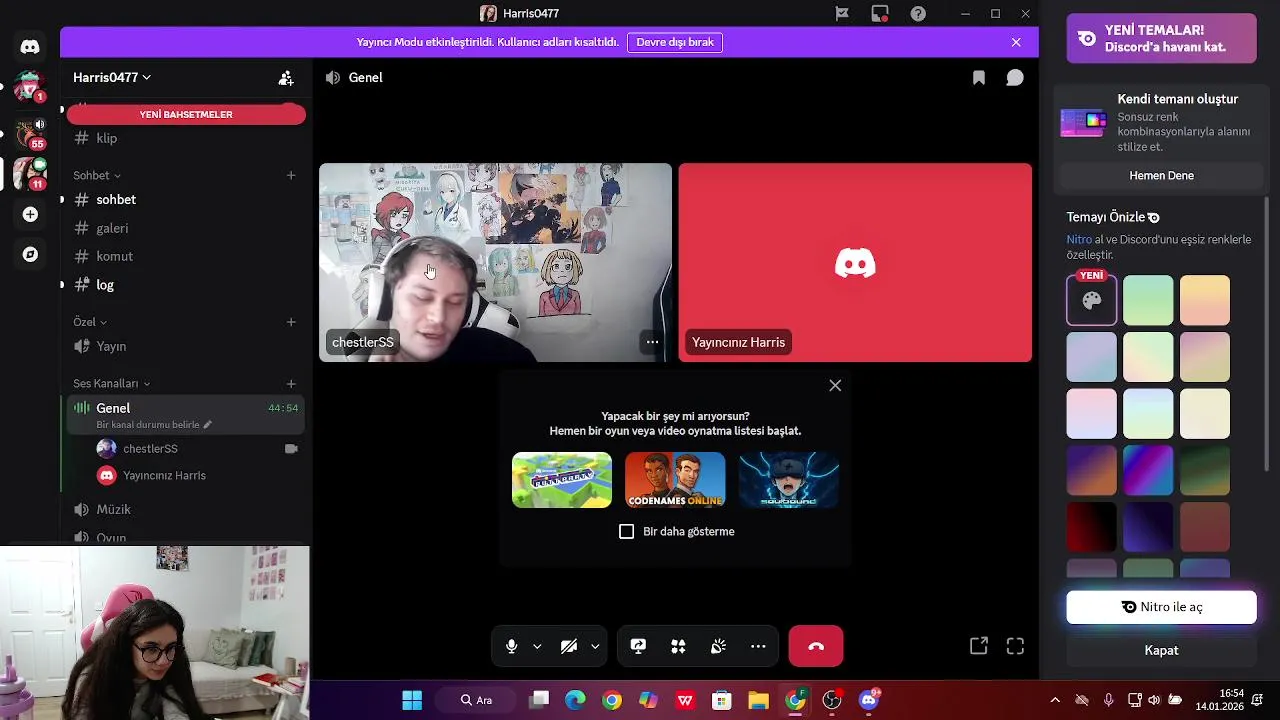Close the activity suggestion popup

[x=835, y=385]
